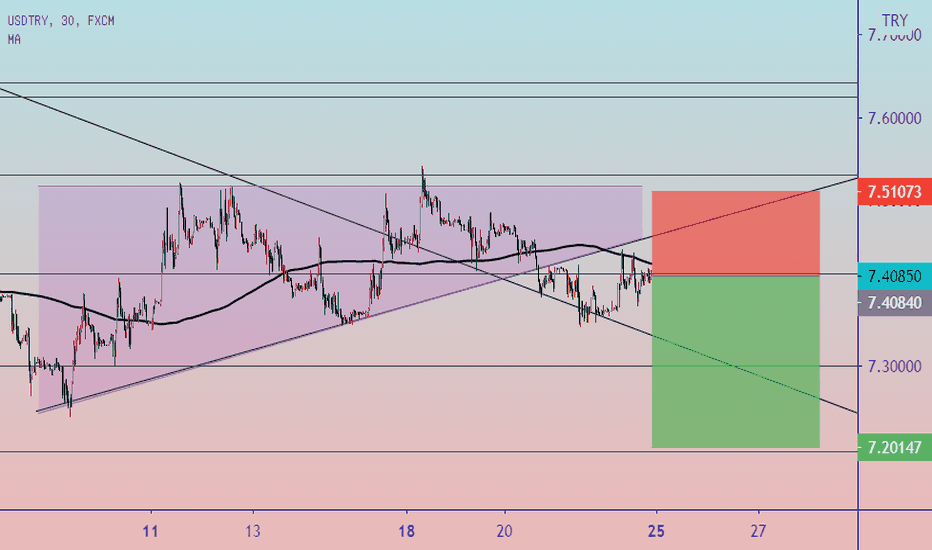Select the red 7.51073 stop-loss price label
Image resolution: width=932 pixels, height=550 pixels.
coord(895,192)
